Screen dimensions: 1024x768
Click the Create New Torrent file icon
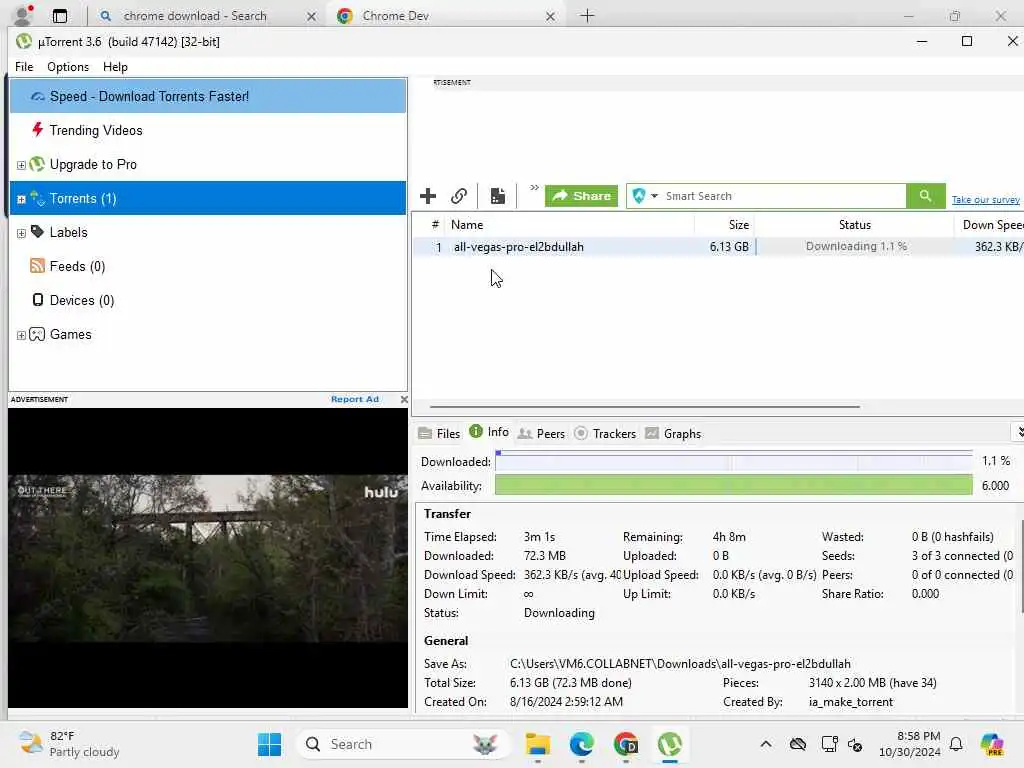(498, 196)
